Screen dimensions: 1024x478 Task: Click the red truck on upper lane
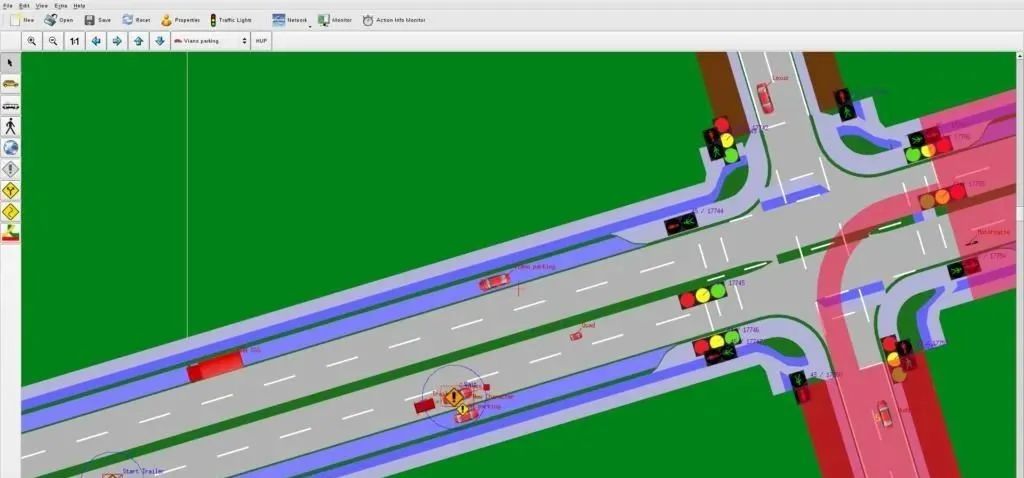[216, 366]
